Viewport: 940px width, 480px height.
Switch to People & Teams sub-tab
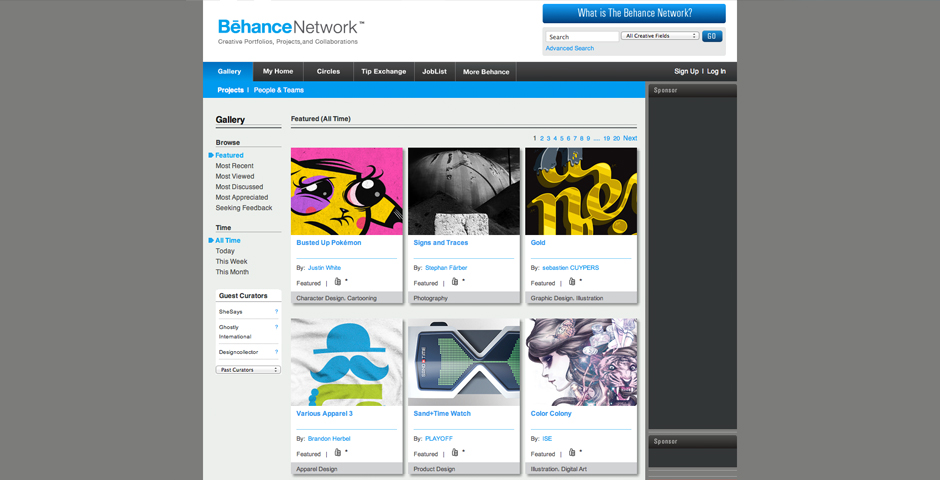point(279,90)
